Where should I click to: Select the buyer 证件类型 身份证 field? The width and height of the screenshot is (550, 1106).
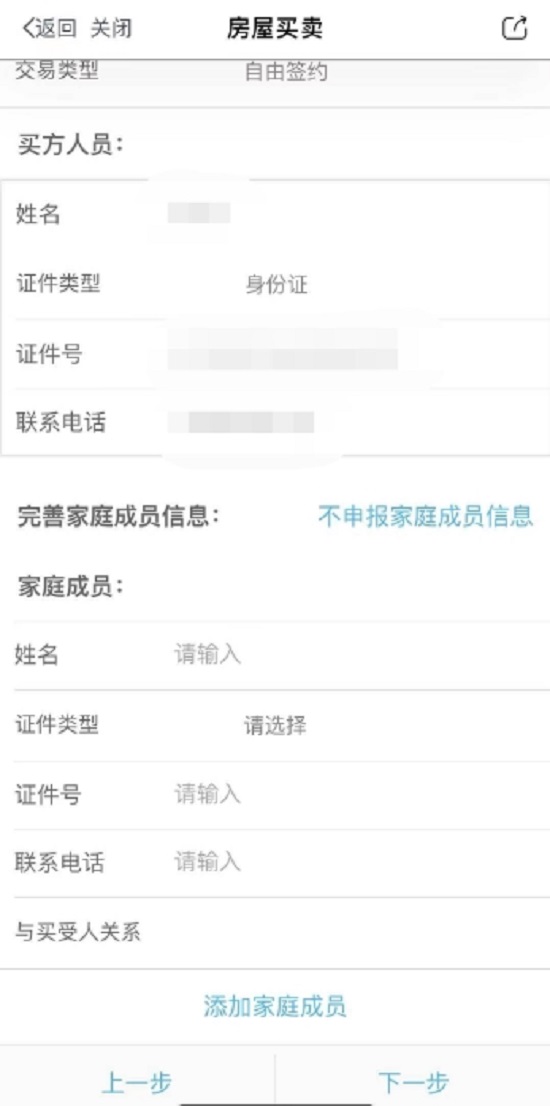point(276,284)
